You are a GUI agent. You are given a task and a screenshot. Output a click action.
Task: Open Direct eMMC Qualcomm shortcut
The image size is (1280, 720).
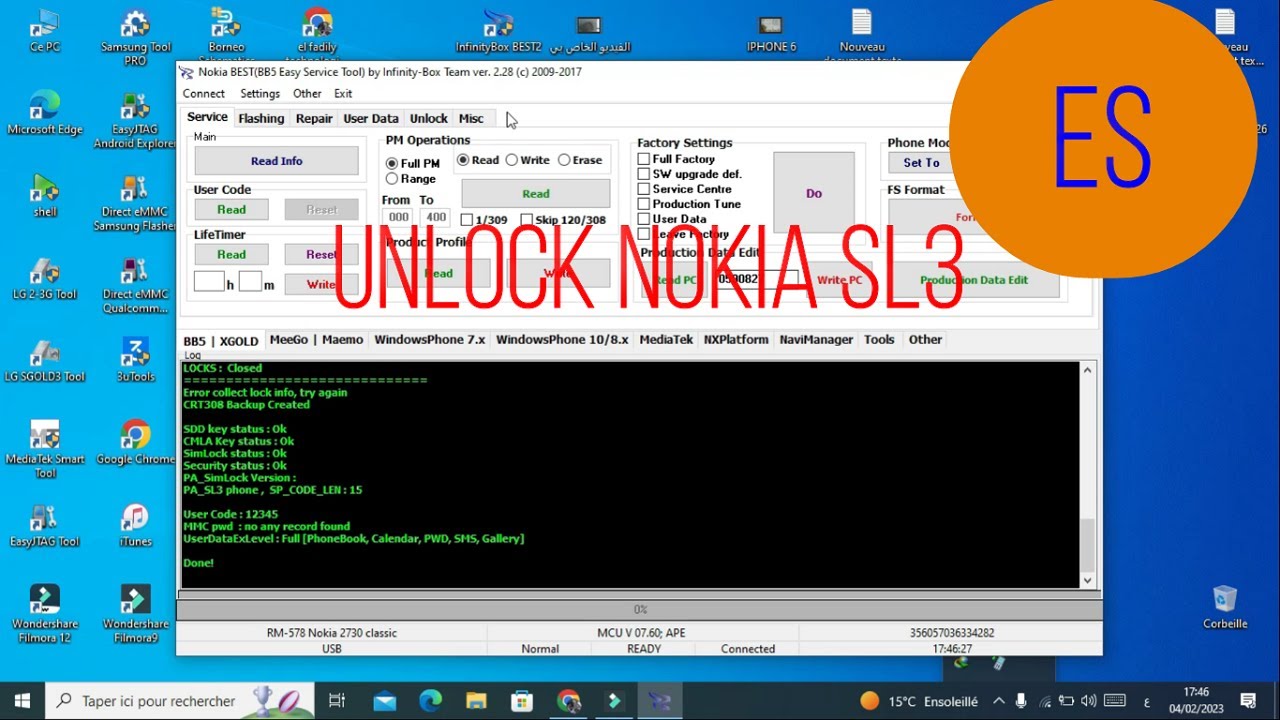135,285
